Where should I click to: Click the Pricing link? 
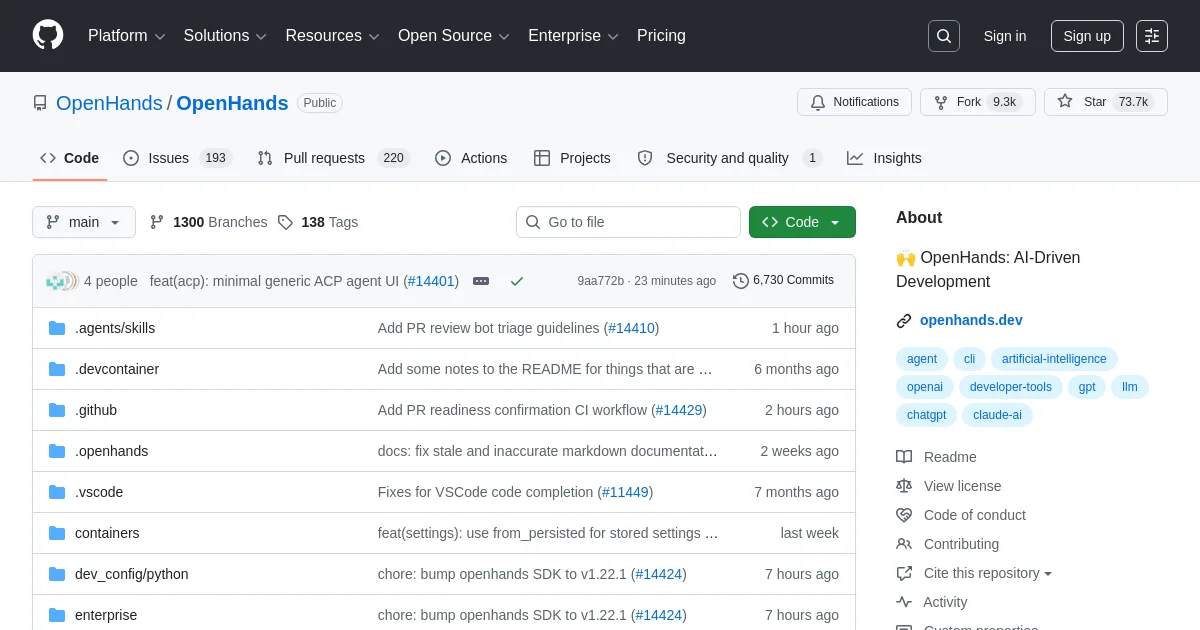pos(661,36)
